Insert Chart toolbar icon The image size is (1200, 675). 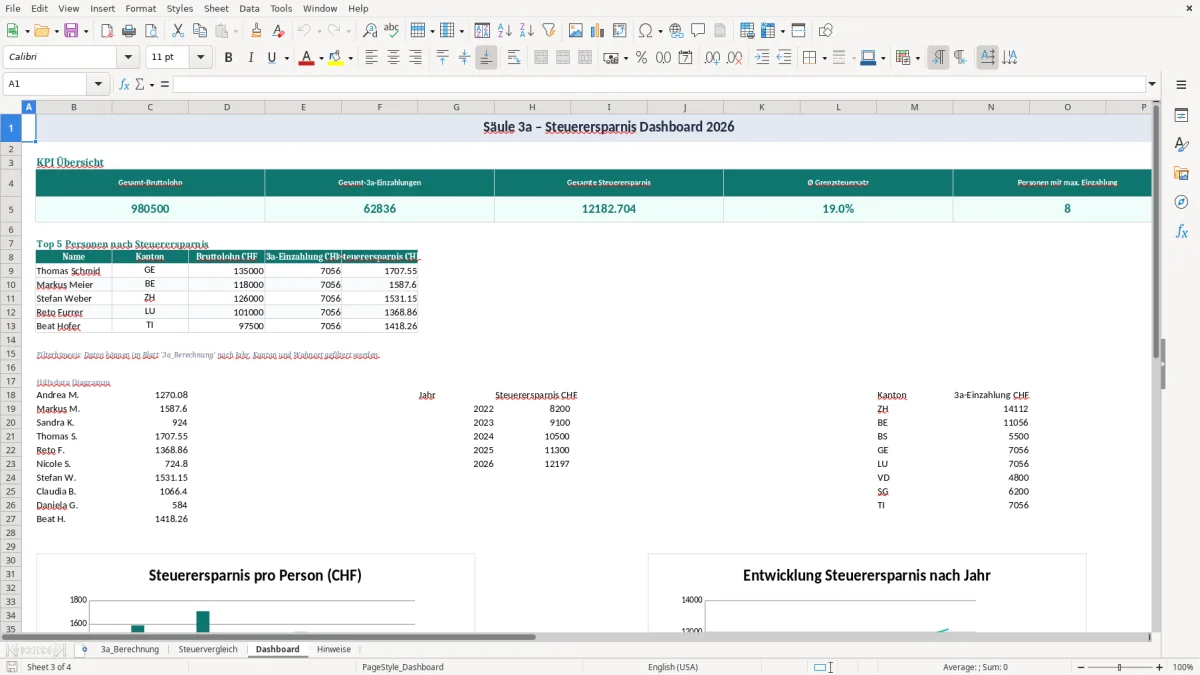pyautogui.click(x=598, y=31)
